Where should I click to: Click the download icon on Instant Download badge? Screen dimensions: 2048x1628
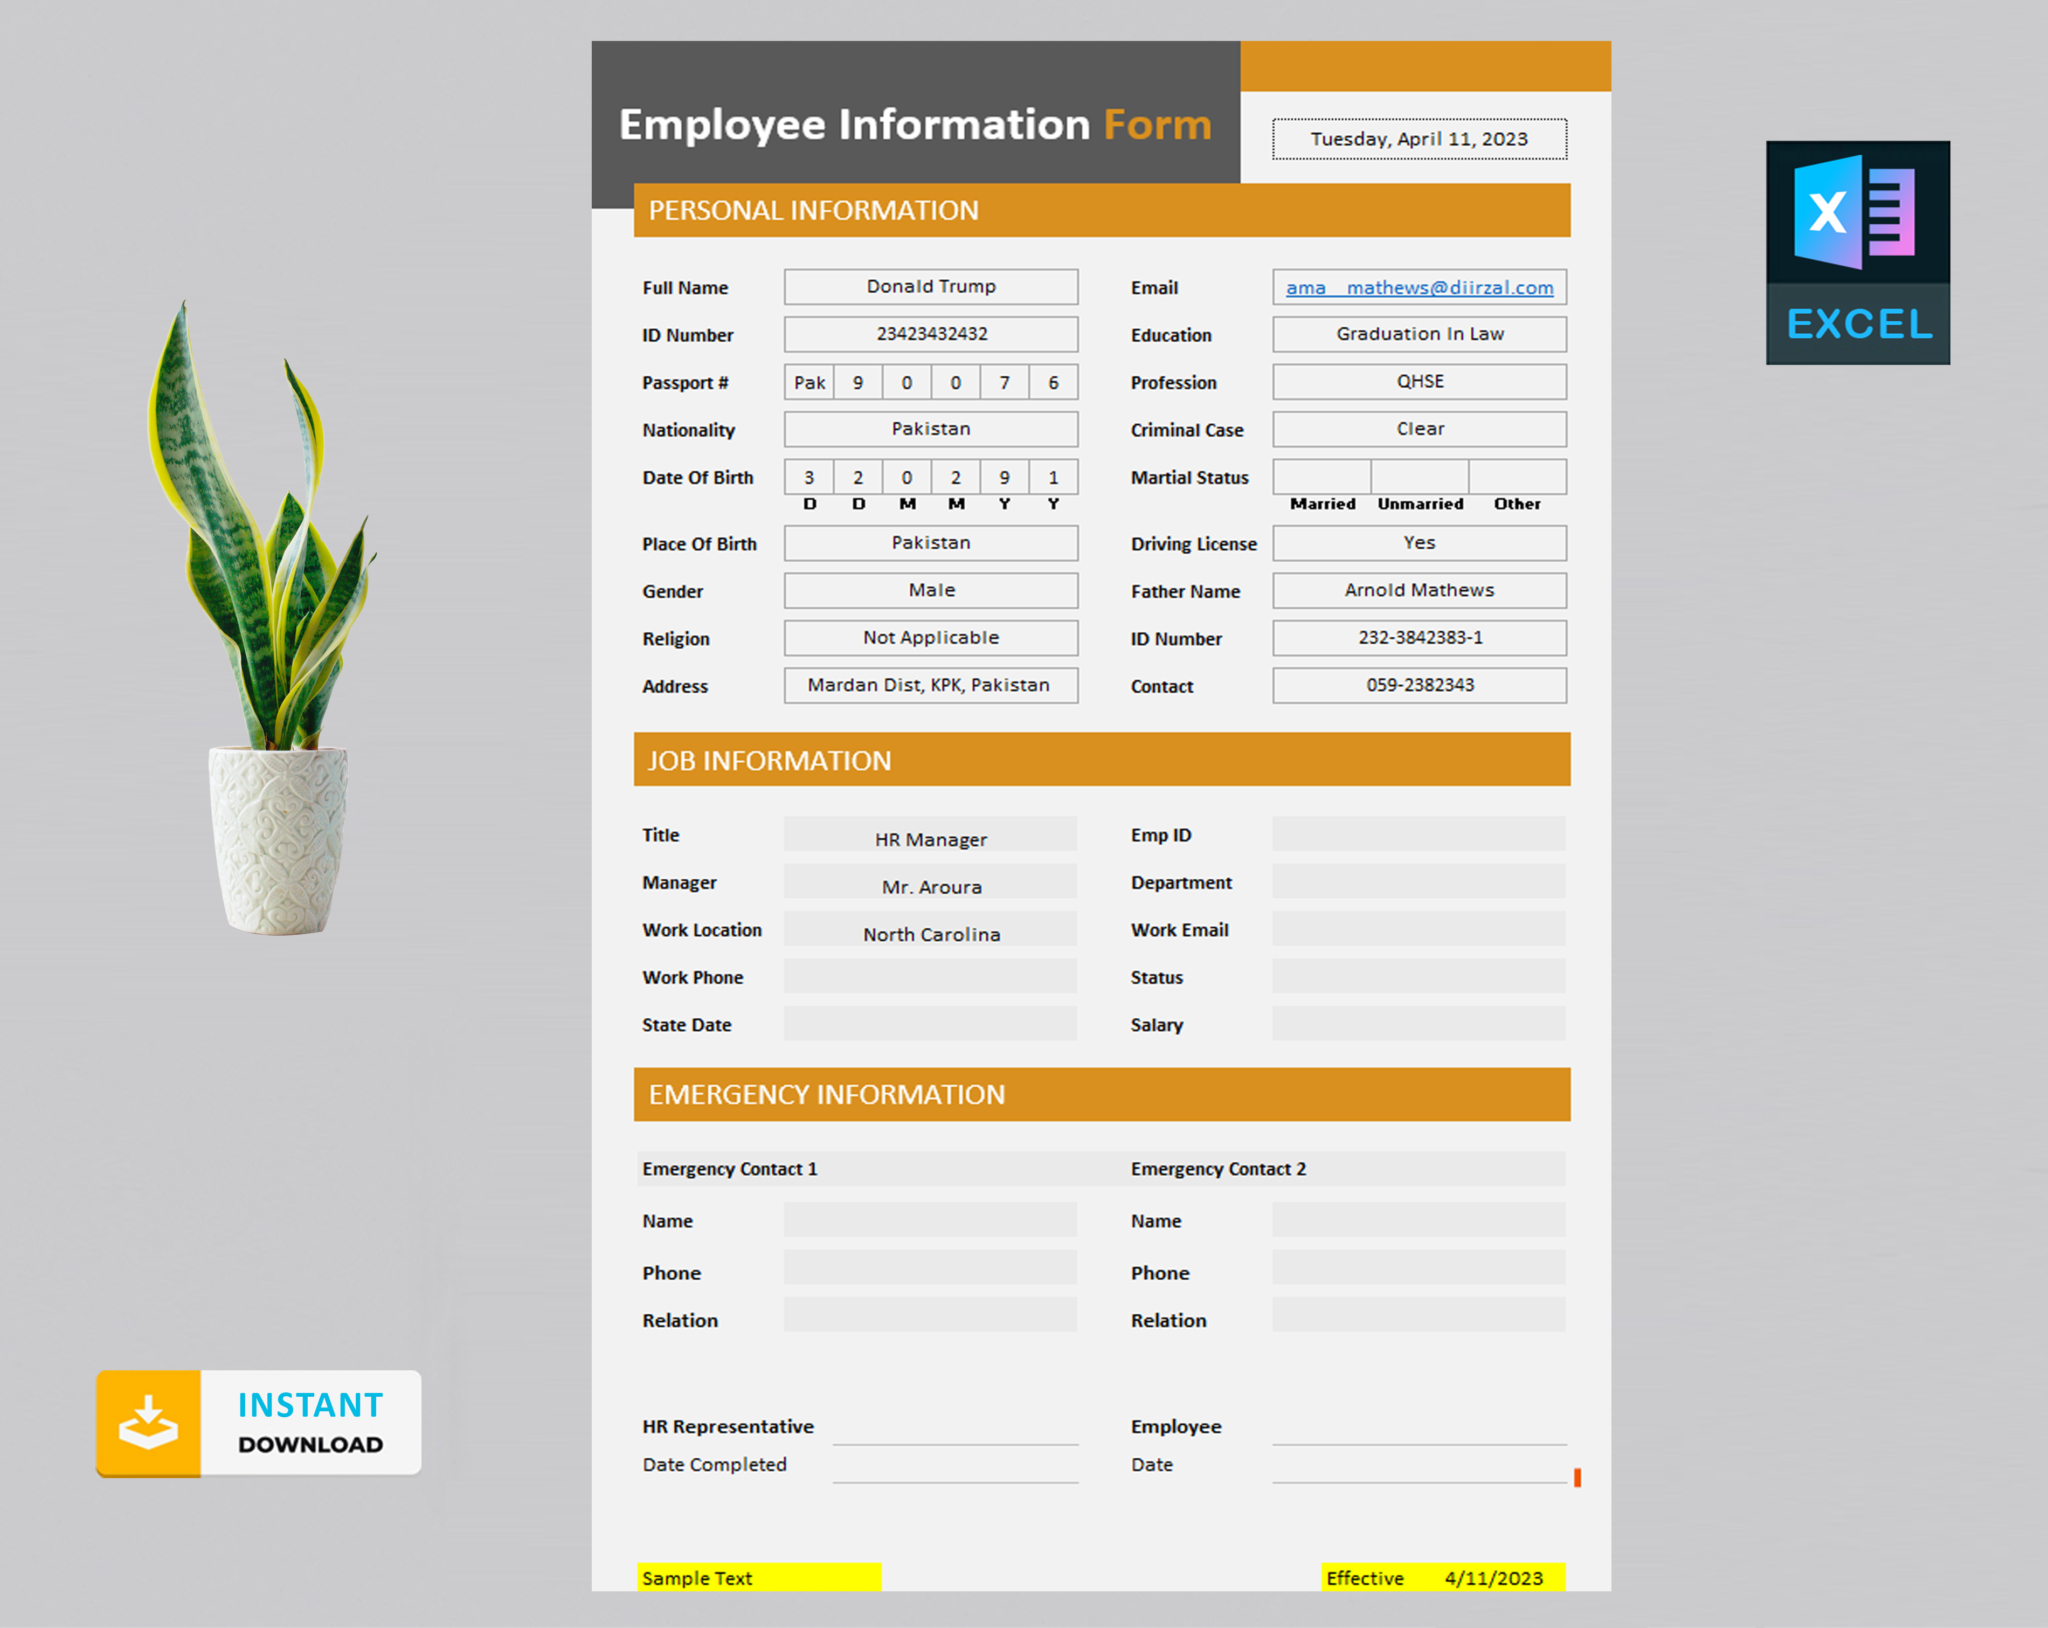click(x=150, y=1423)
